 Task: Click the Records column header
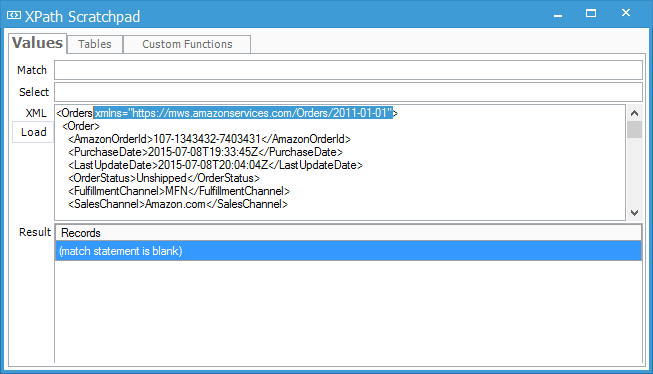348,233
